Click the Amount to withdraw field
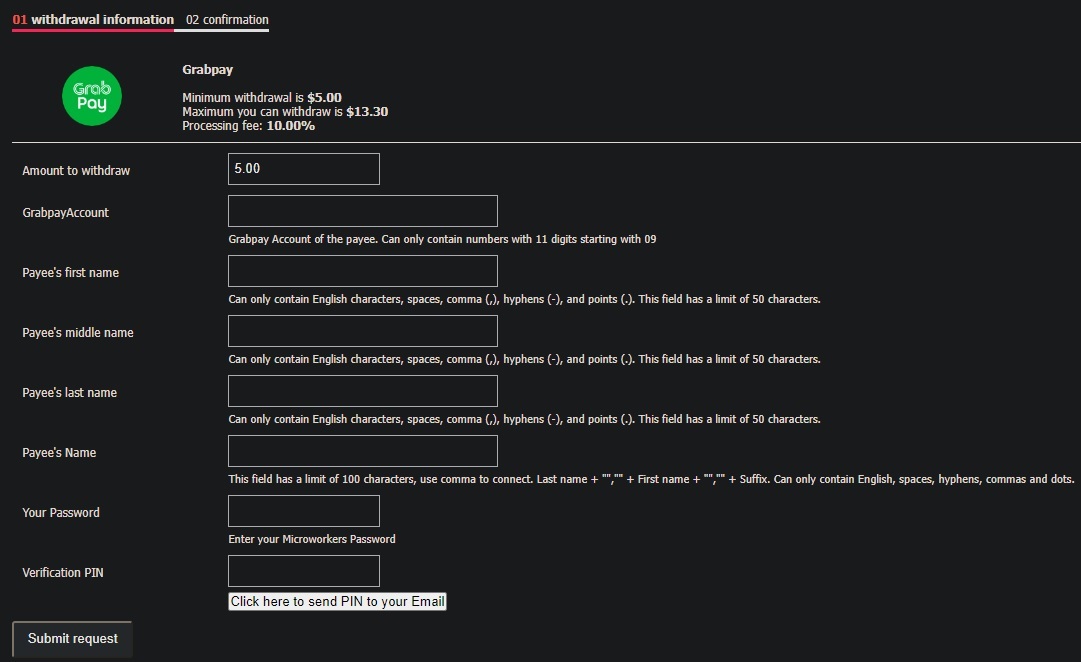The width and height of the screenshot is (1081, 662). [x=304, y=169]
